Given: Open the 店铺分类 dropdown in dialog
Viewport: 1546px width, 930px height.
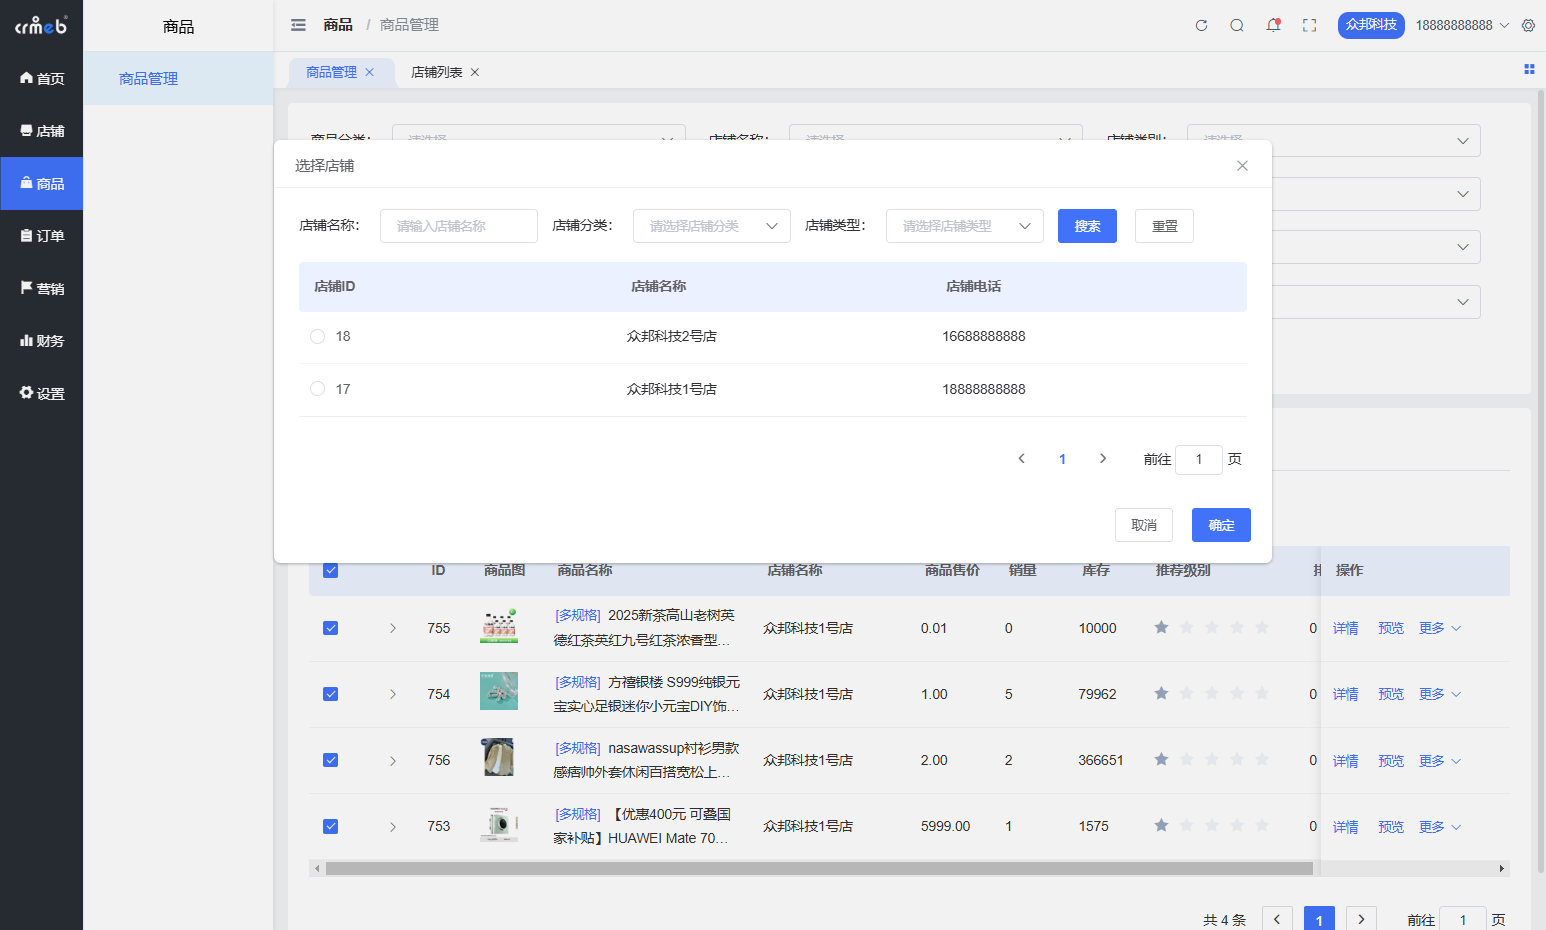Looking at the screenshot, I should pyautogui.click(x=711, y=226).
